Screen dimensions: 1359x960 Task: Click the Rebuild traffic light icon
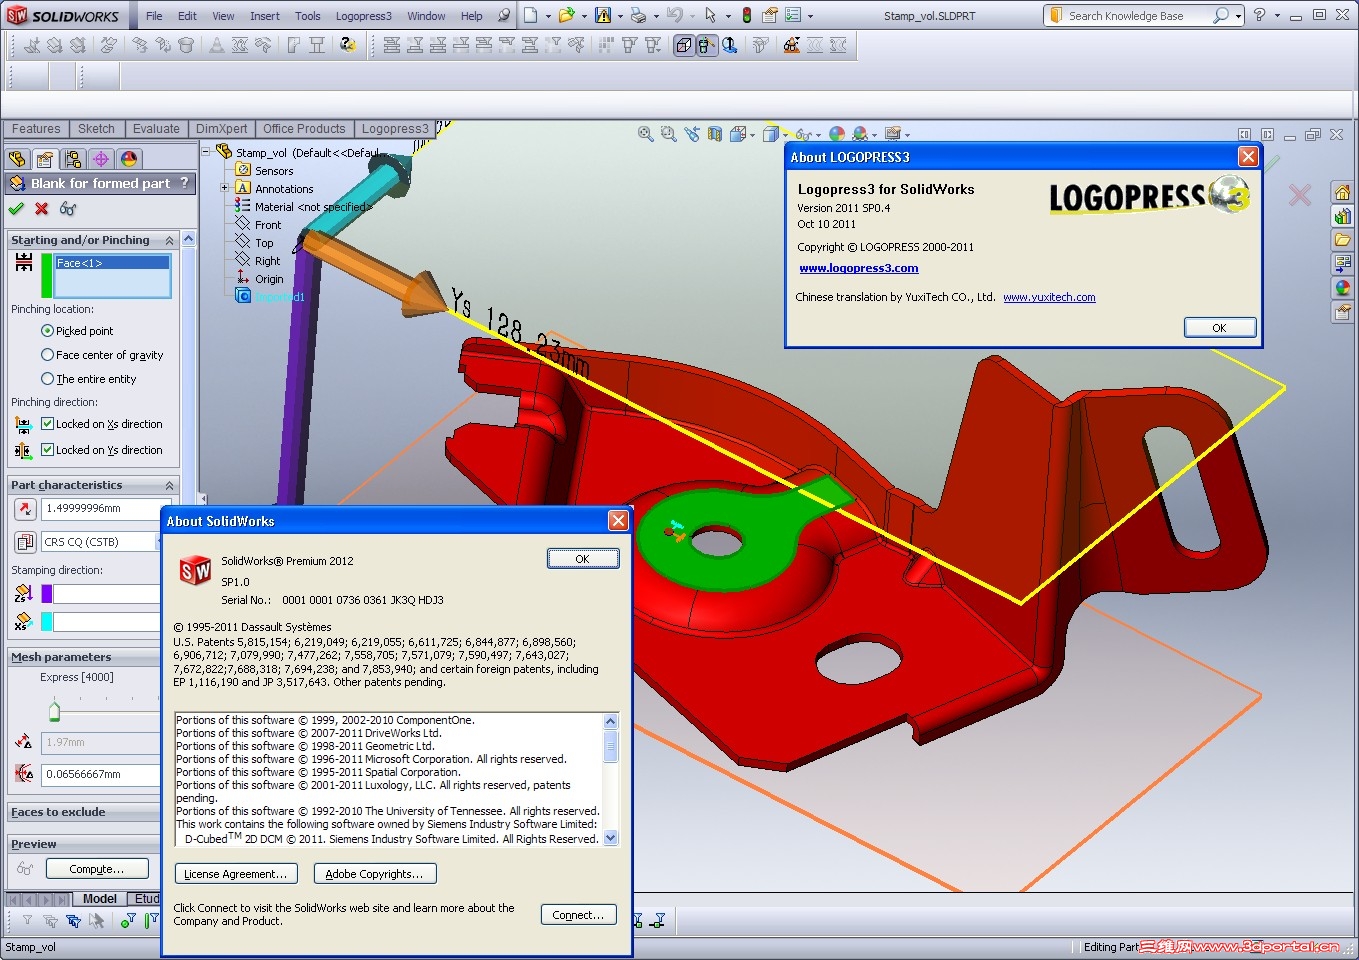(x=747, y=15)
